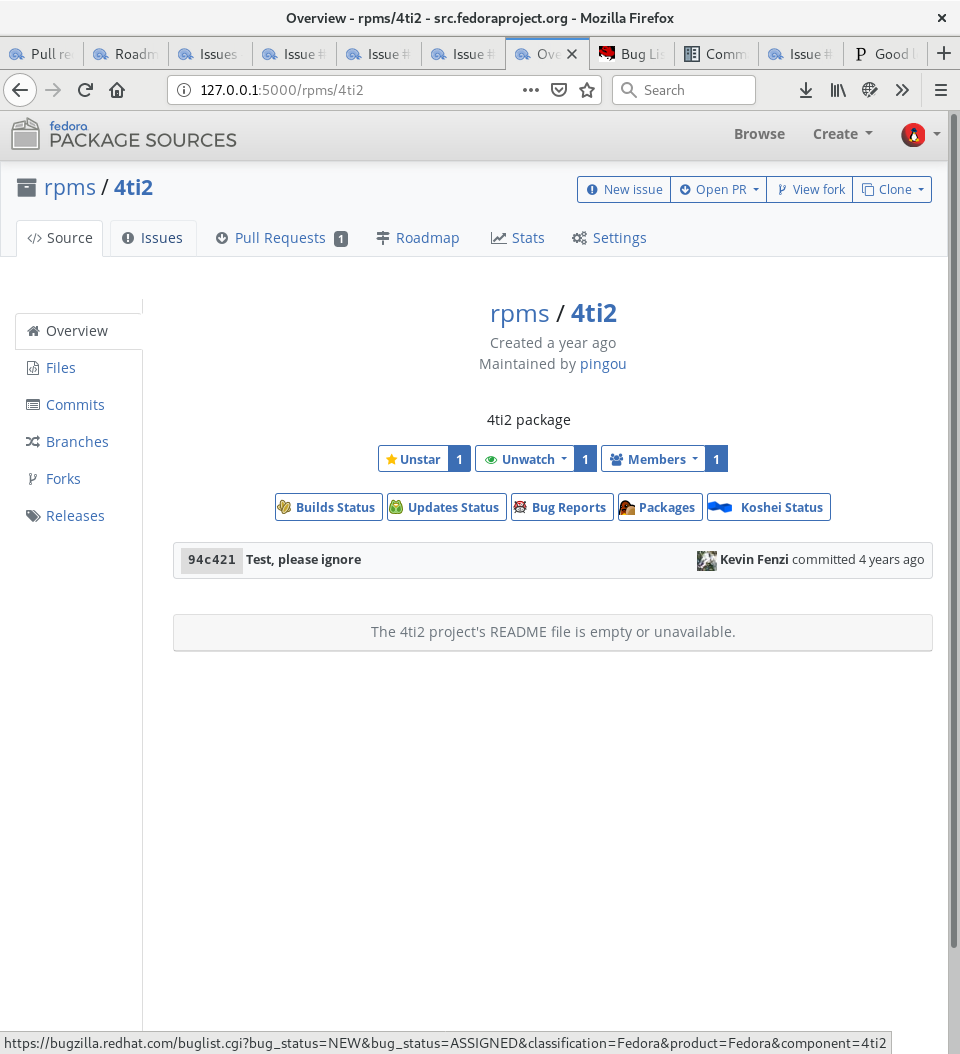The width and height of the screenshot is (960, 1054).
Task: Open the project Settings tab
Action: click(609, 238)
